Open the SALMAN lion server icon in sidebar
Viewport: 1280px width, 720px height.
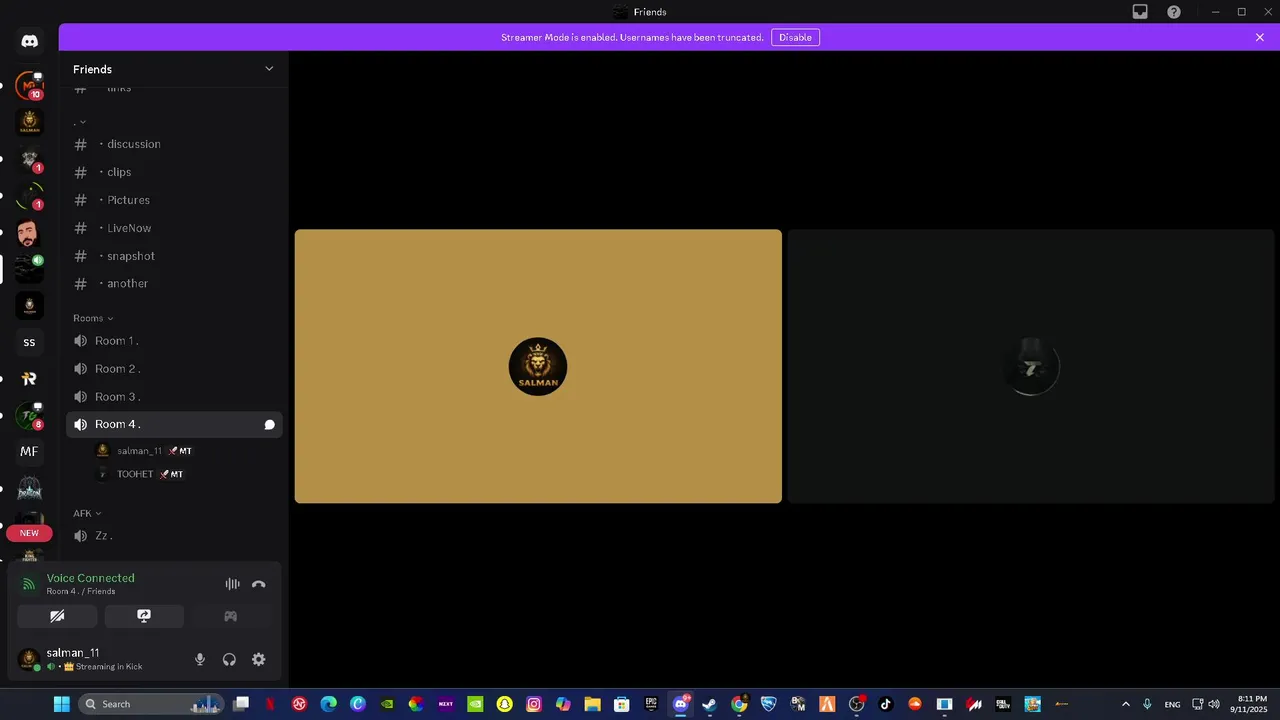[x=29, y=122]
